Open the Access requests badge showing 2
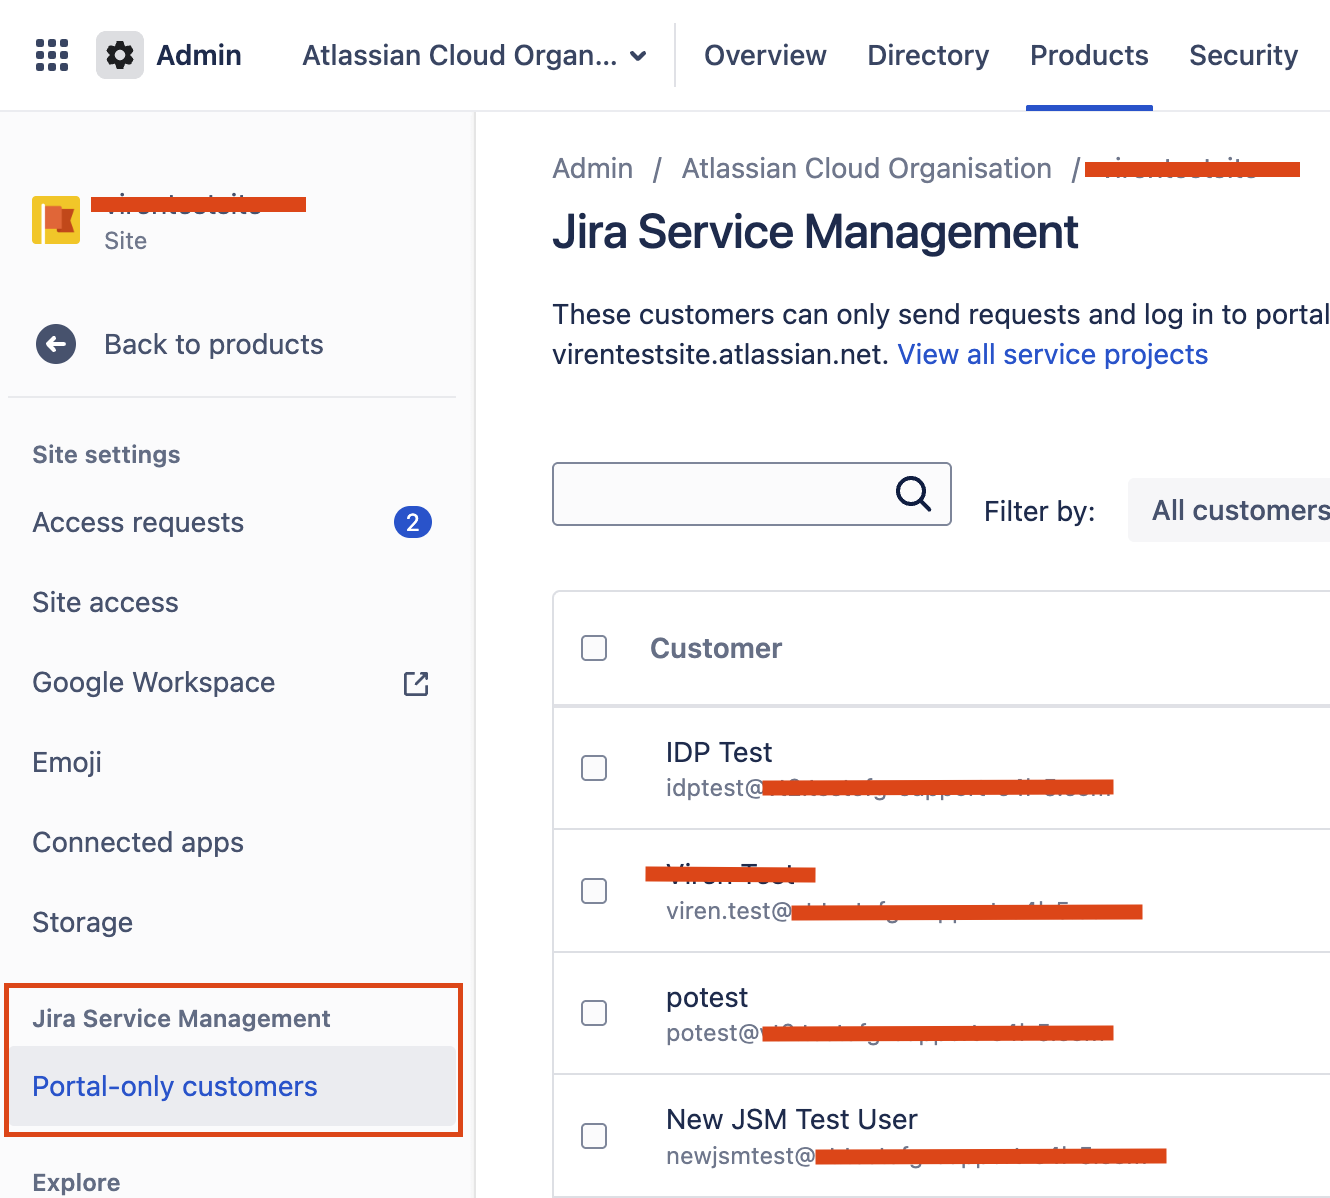 (x=413, y=522)
